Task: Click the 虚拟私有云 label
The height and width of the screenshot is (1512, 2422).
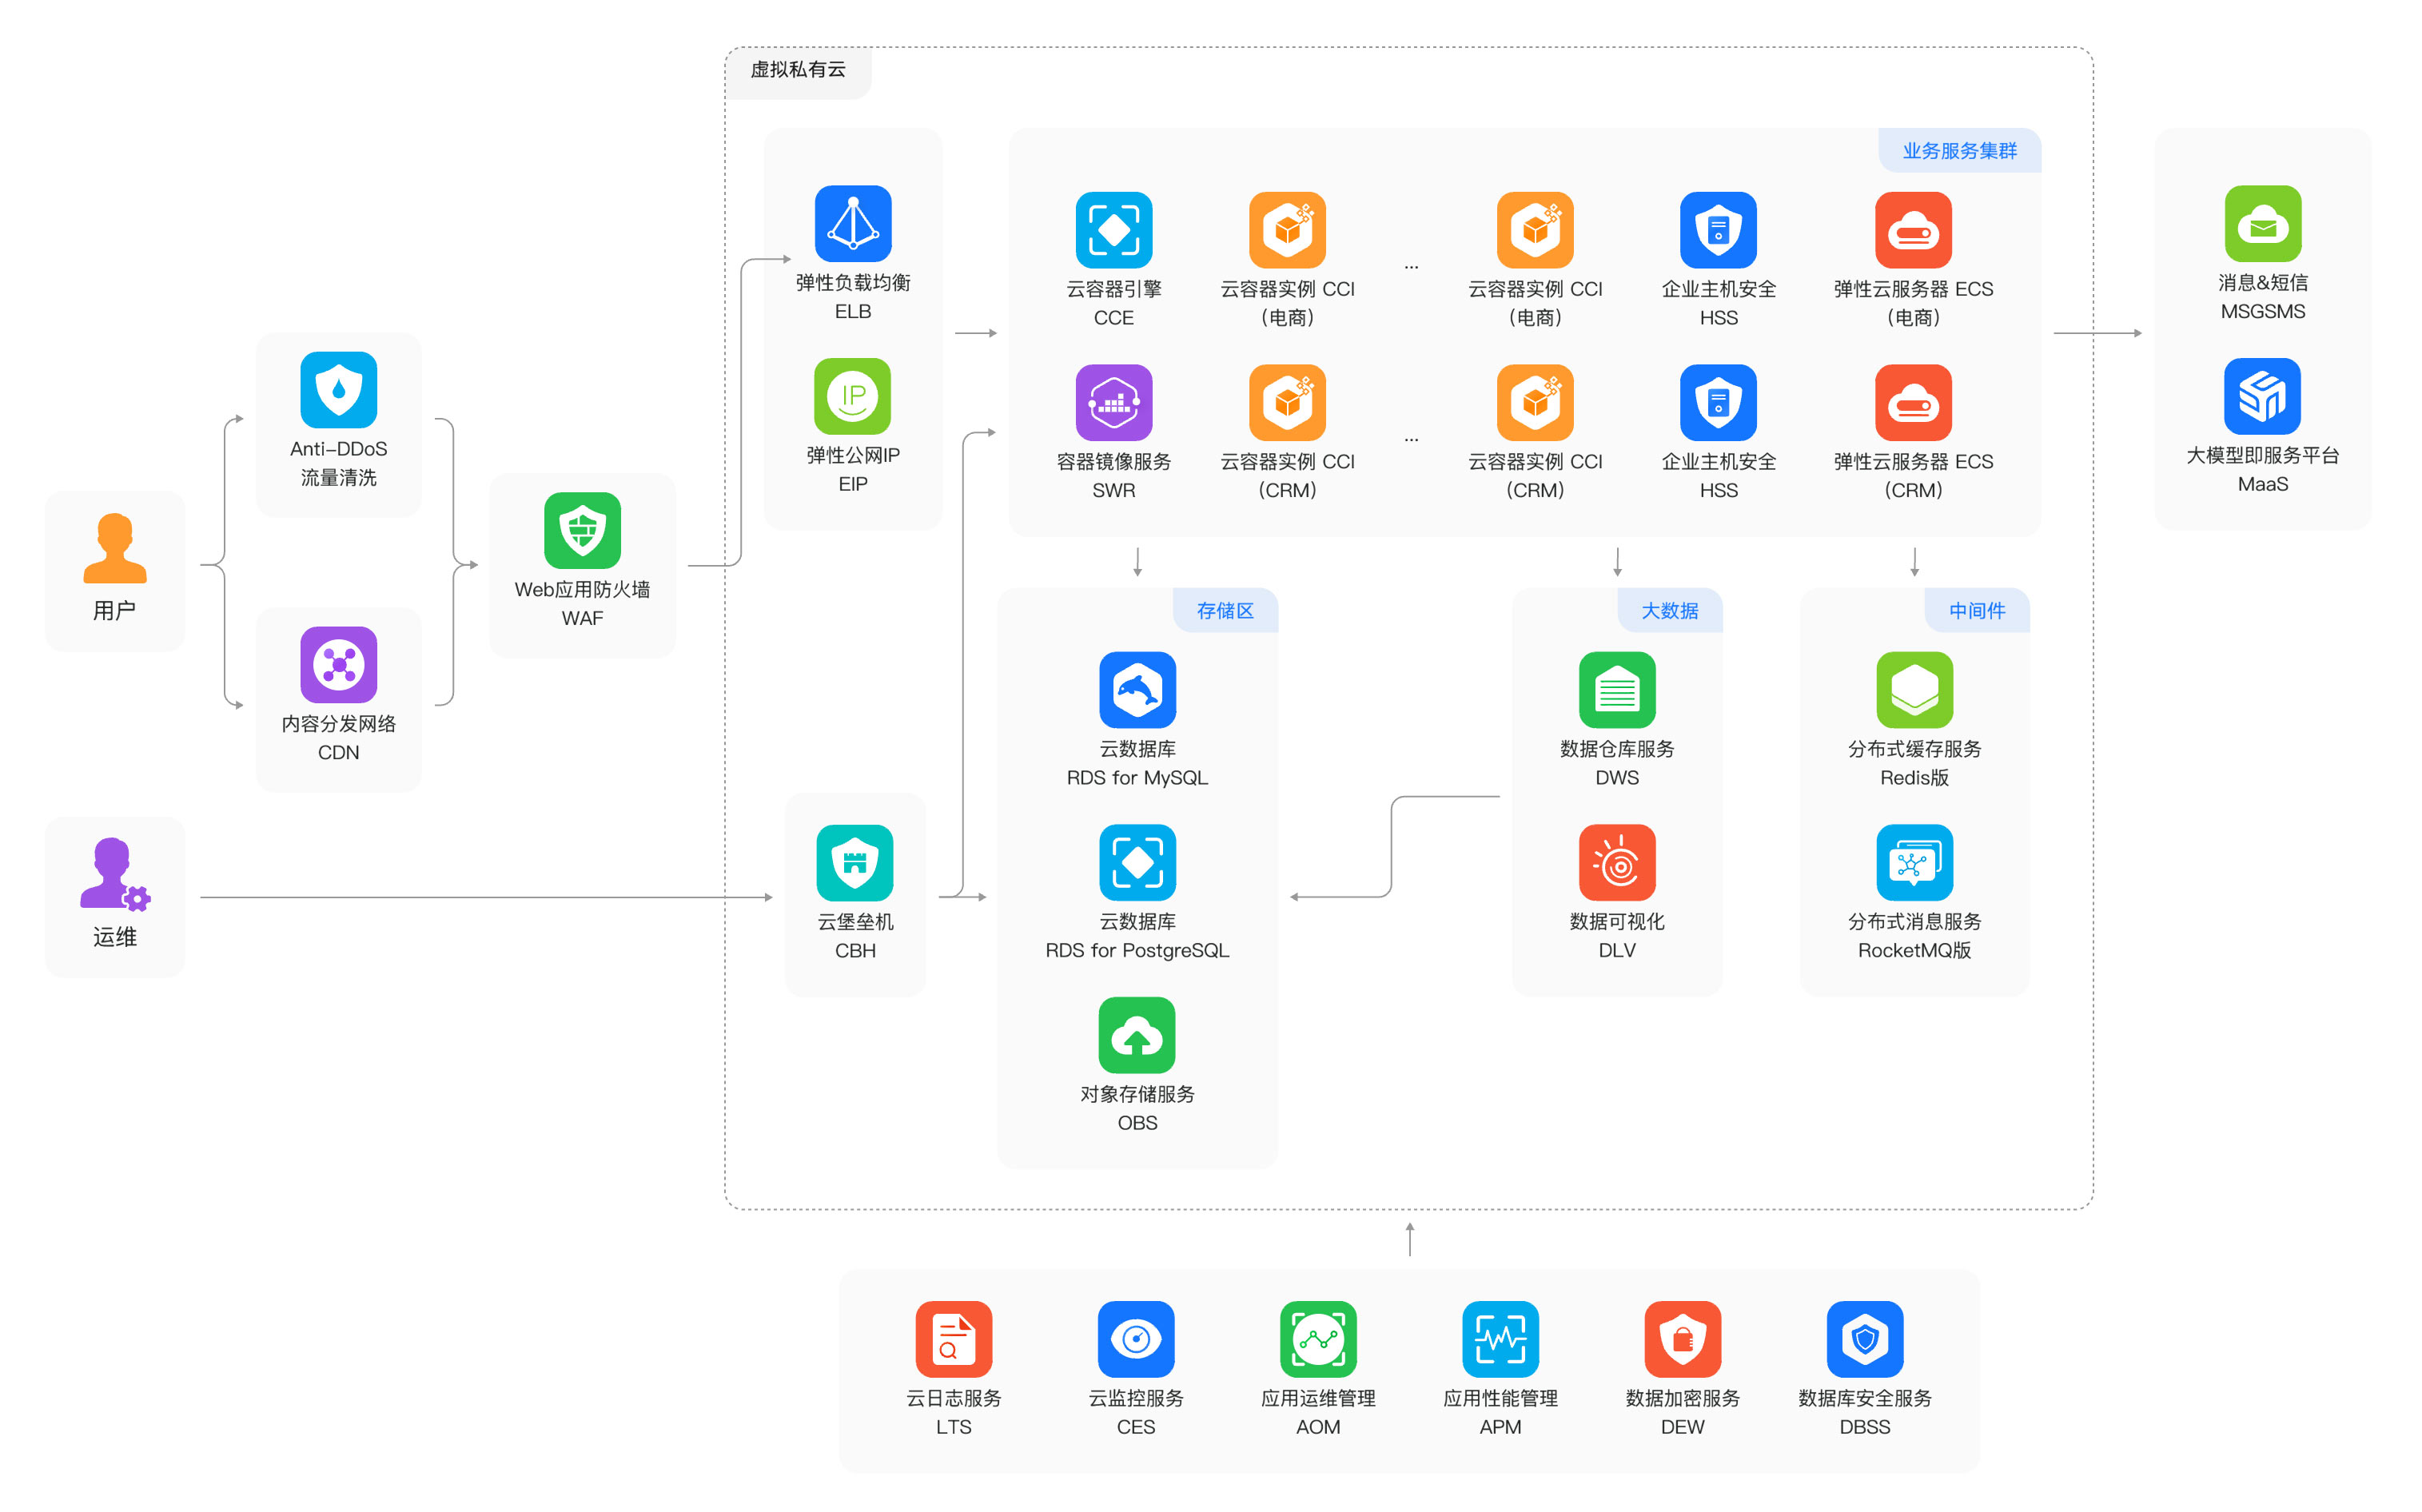Action: [798, 69]
